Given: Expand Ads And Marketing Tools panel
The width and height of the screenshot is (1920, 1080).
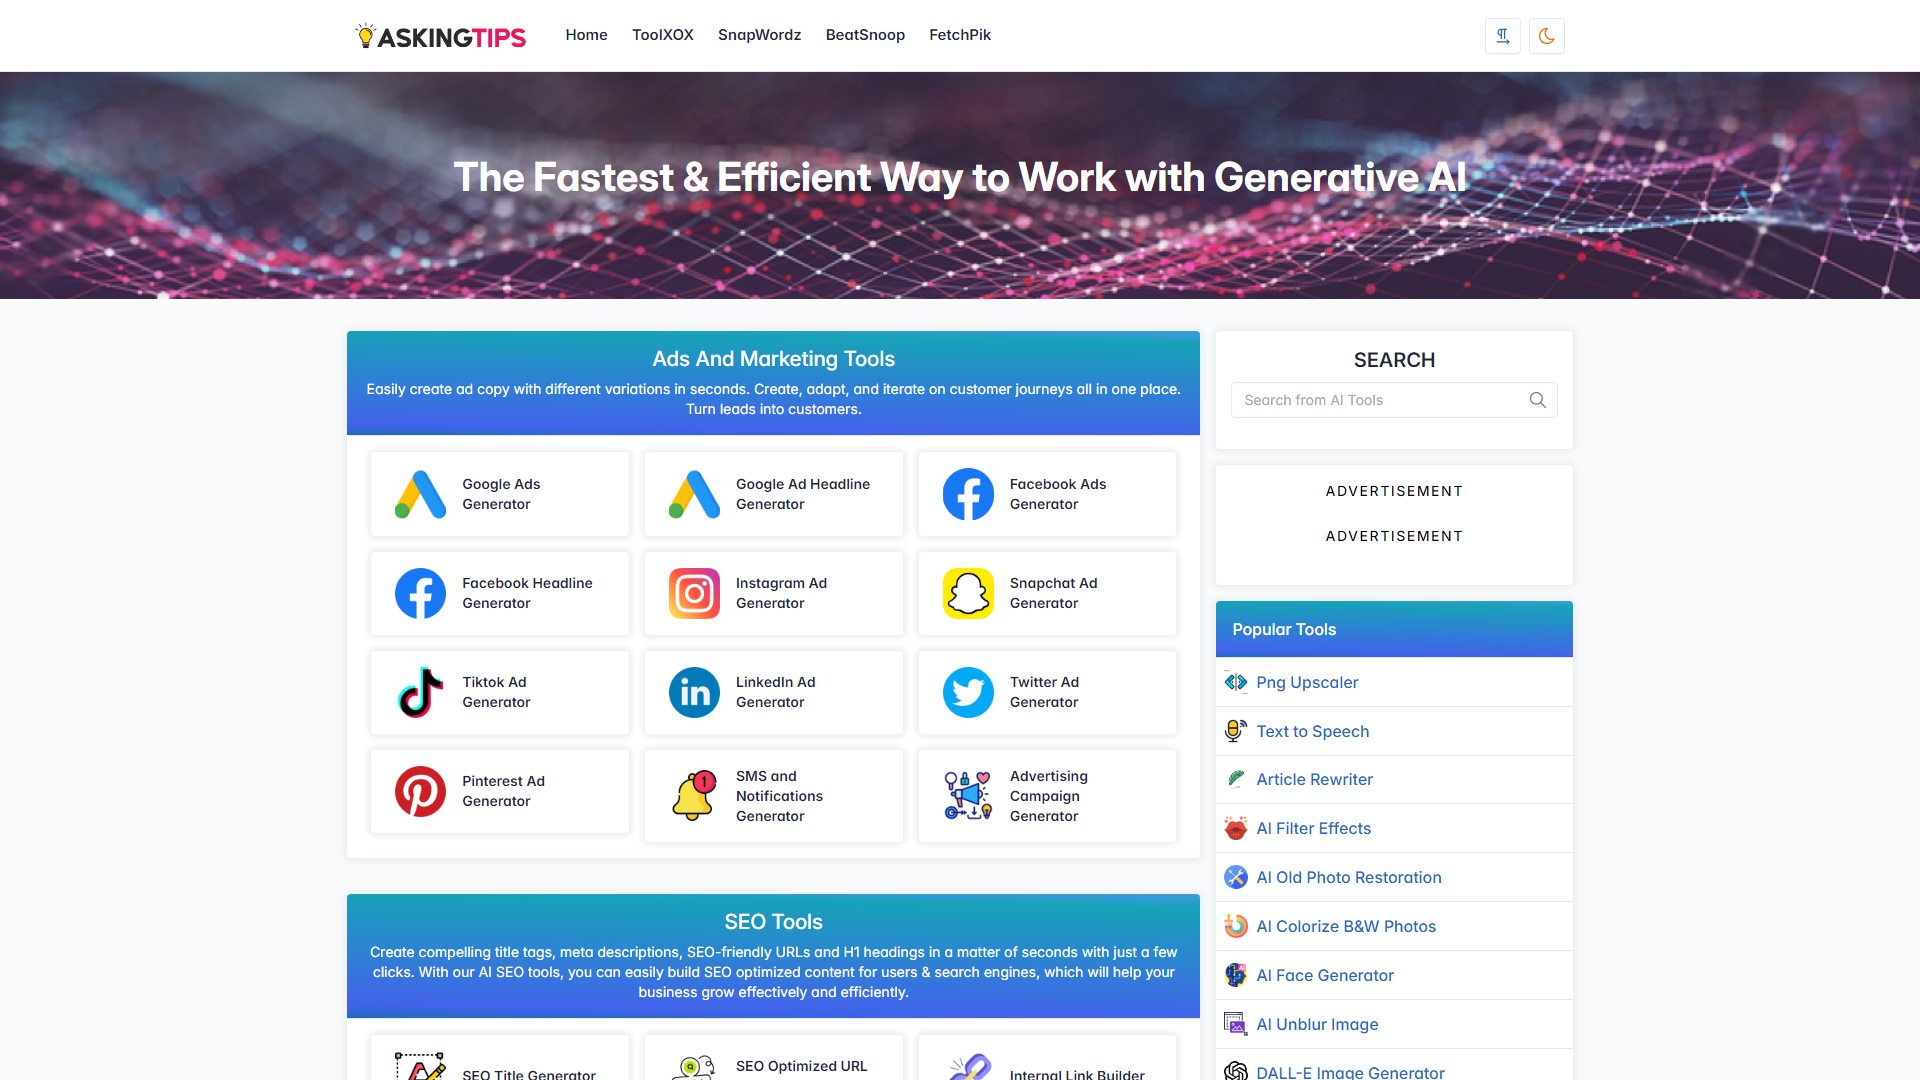Looking at the screenshot, I should [773, 359].
